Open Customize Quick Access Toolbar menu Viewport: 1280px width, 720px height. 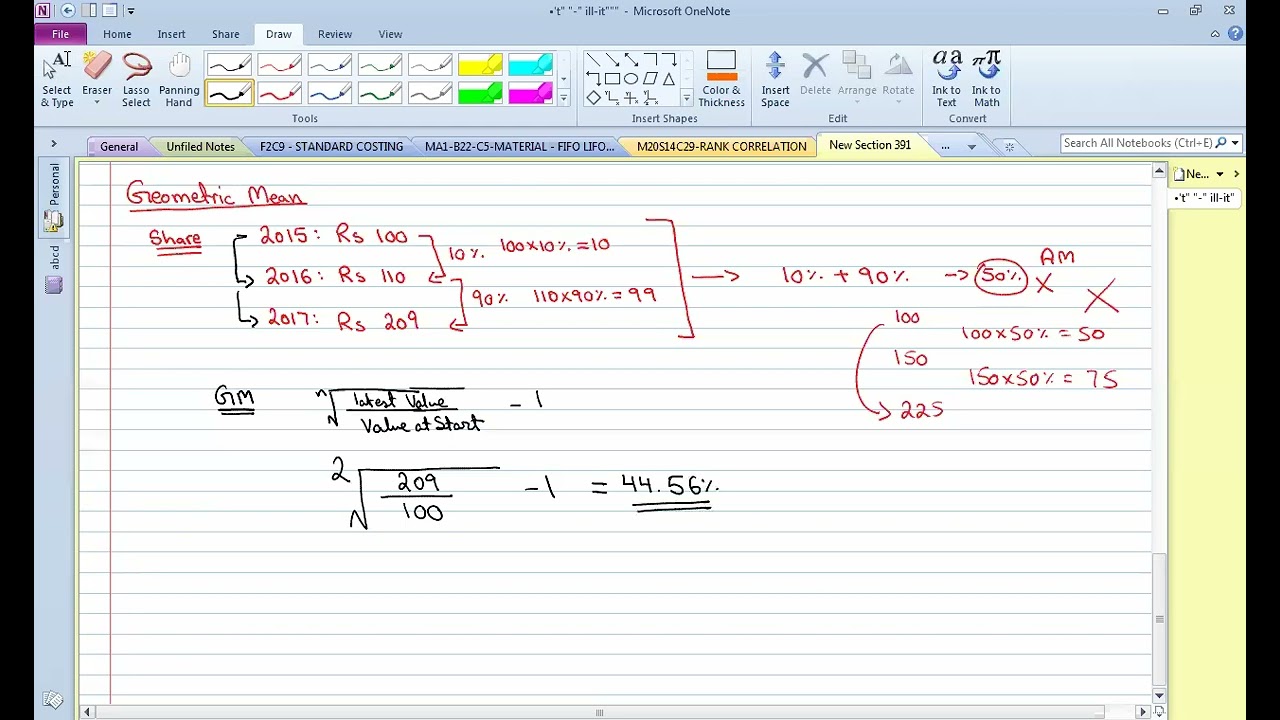131,11
